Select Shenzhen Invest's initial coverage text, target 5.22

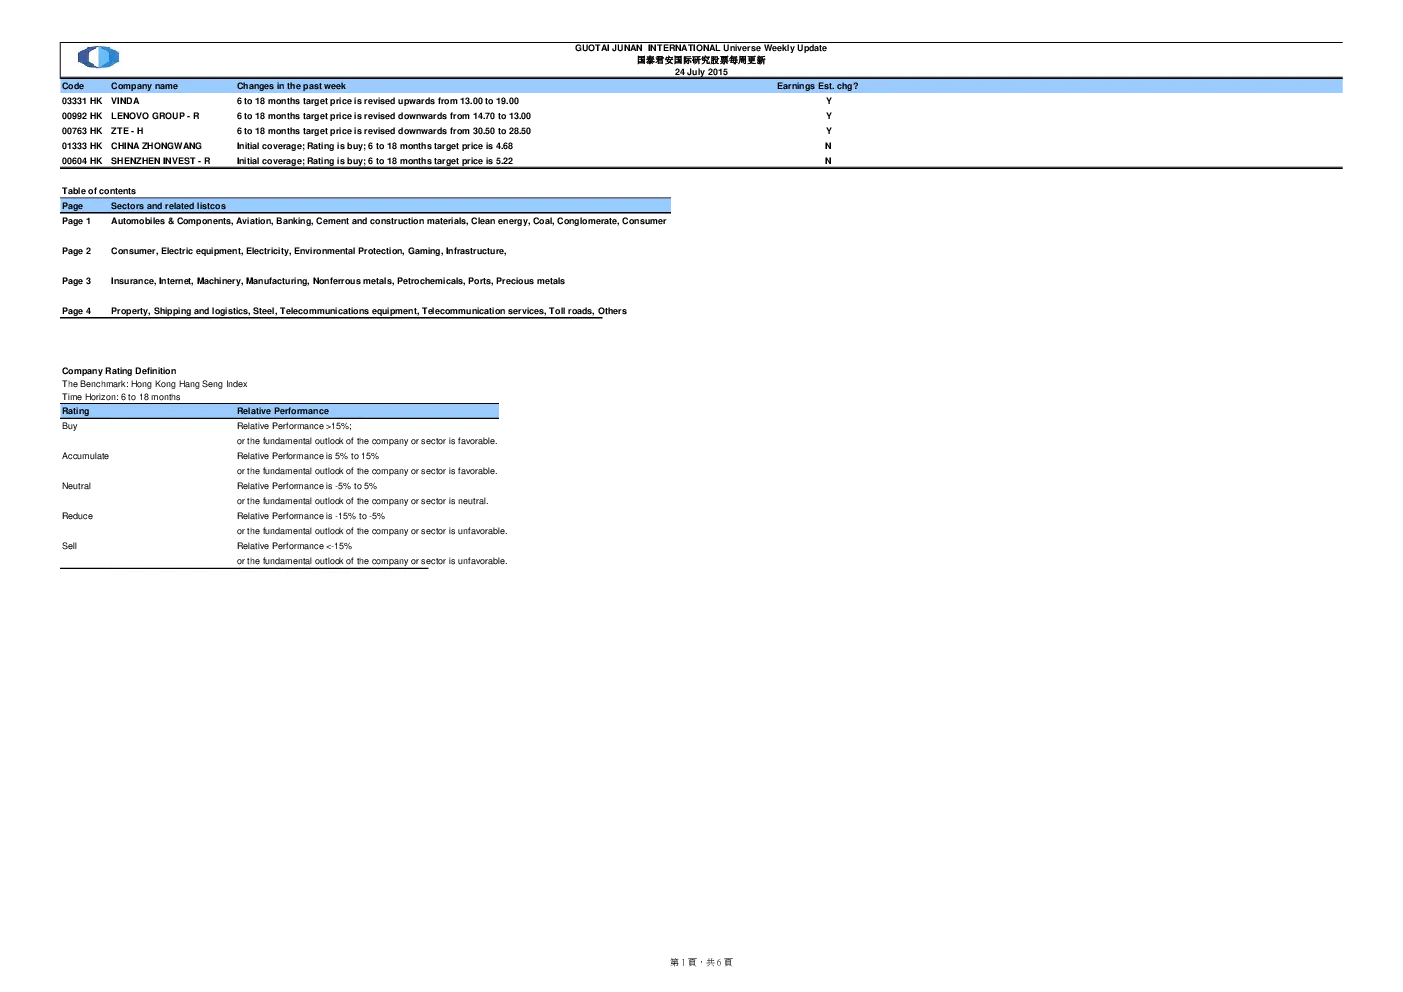[375, 161]
